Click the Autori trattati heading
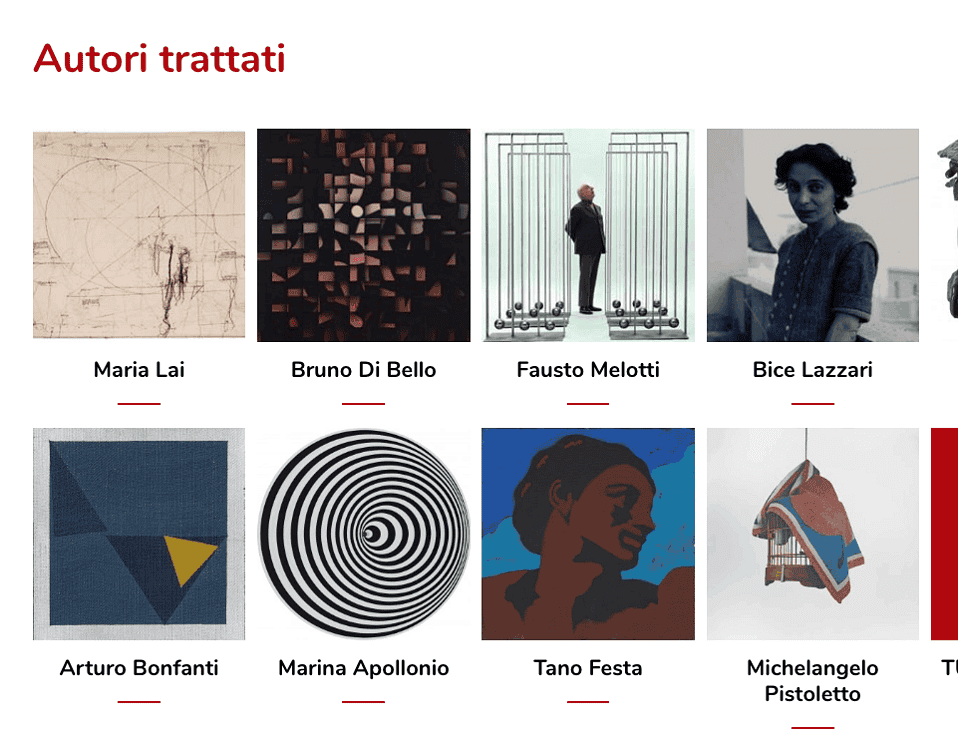The image size is (958, 750). click(159, 59)
